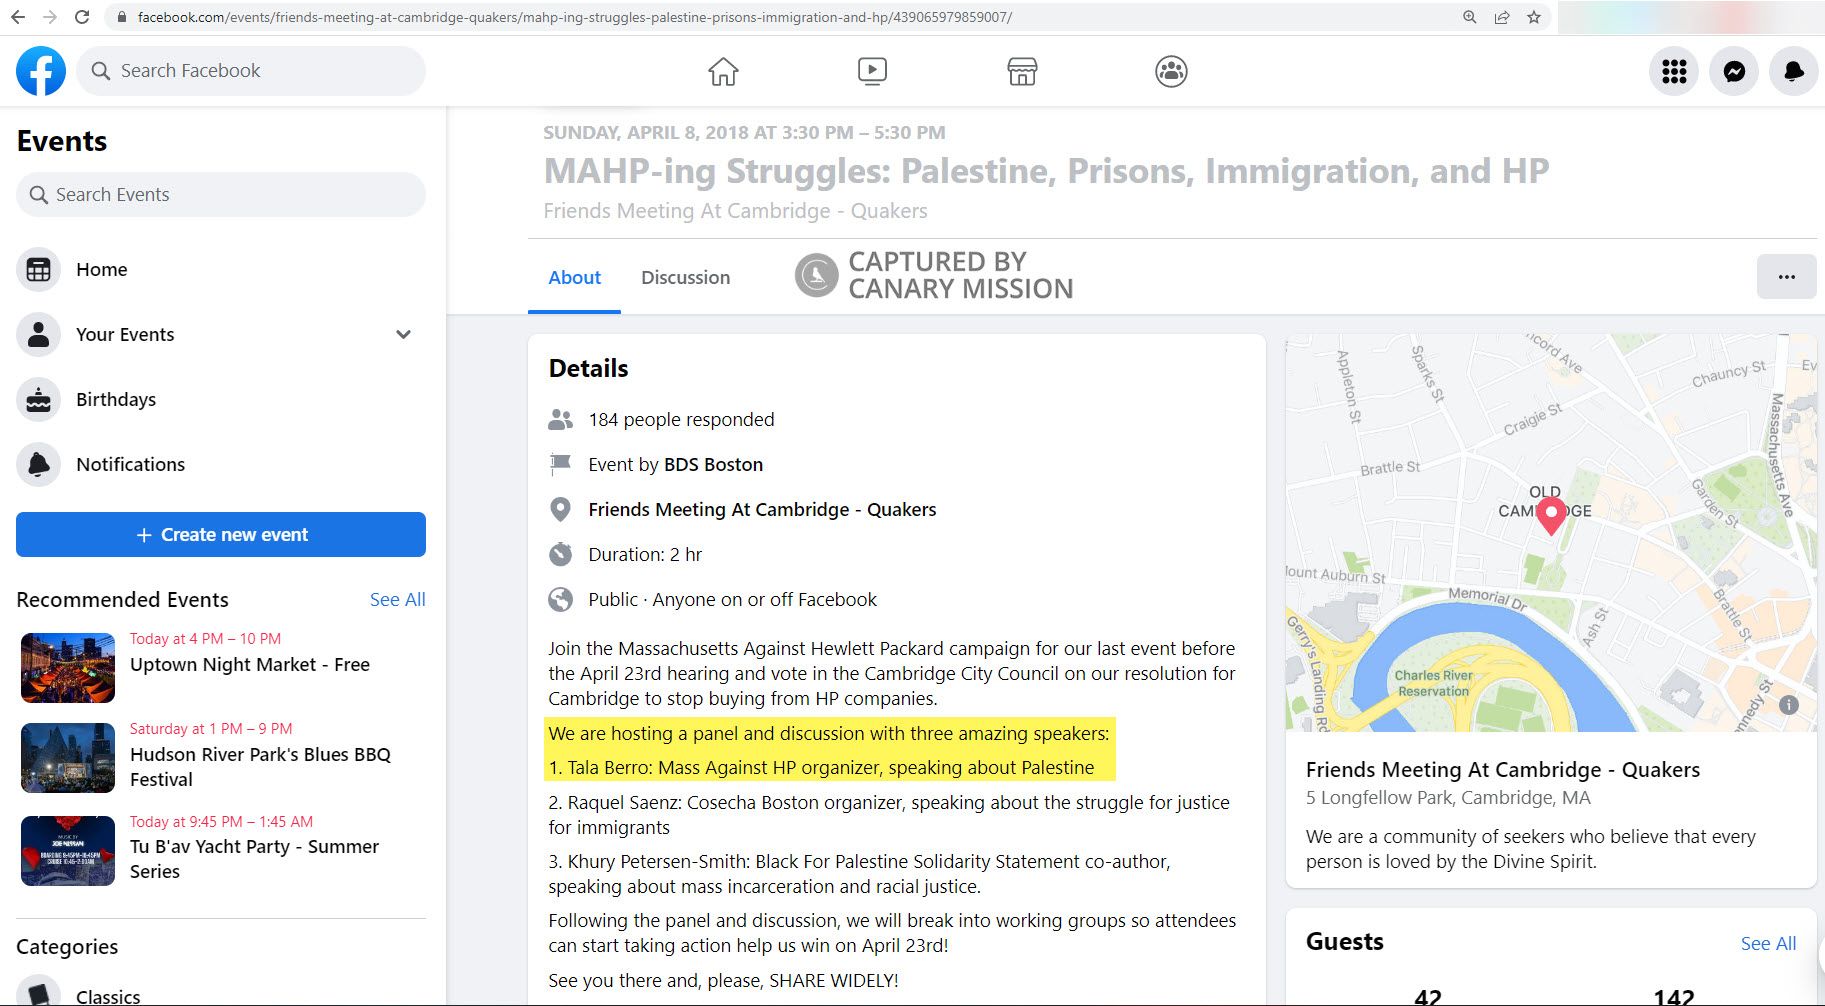Open the Groups icon in top bar
1825x1006 pixels.
point(1171,71)
